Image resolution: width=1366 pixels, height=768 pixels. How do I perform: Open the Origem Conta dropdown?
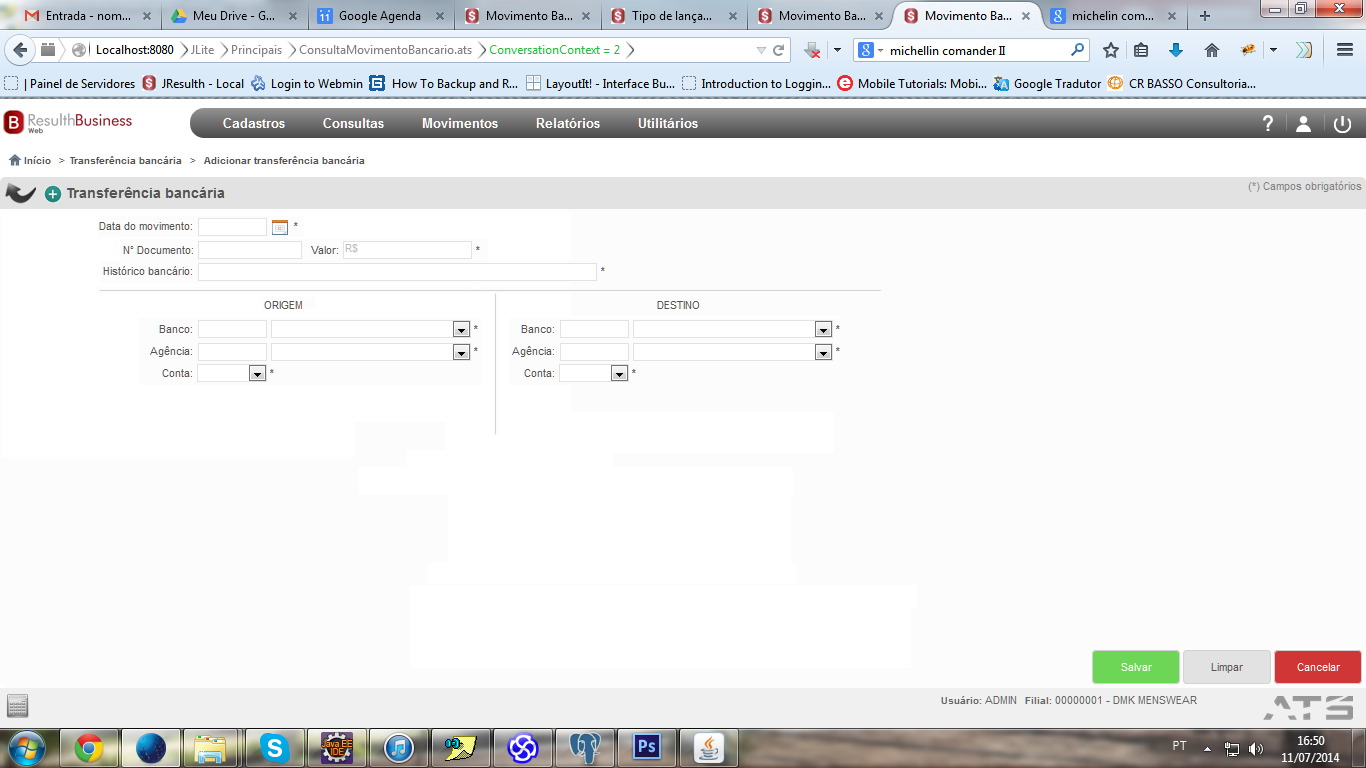[x=257, y=373]
